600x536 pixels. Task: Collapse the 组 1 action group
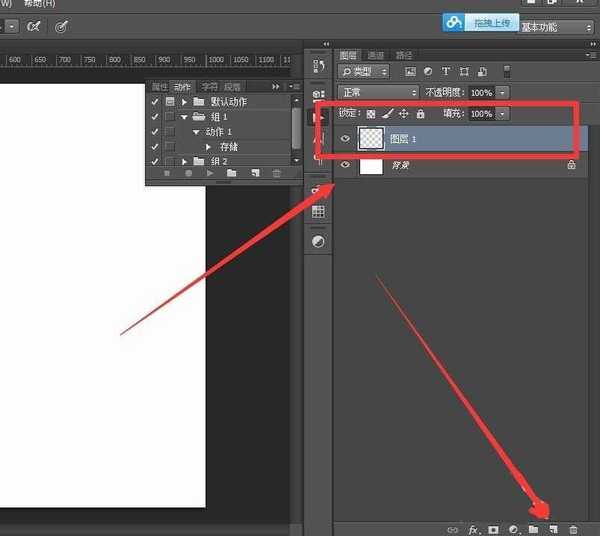tap(185, 117)
